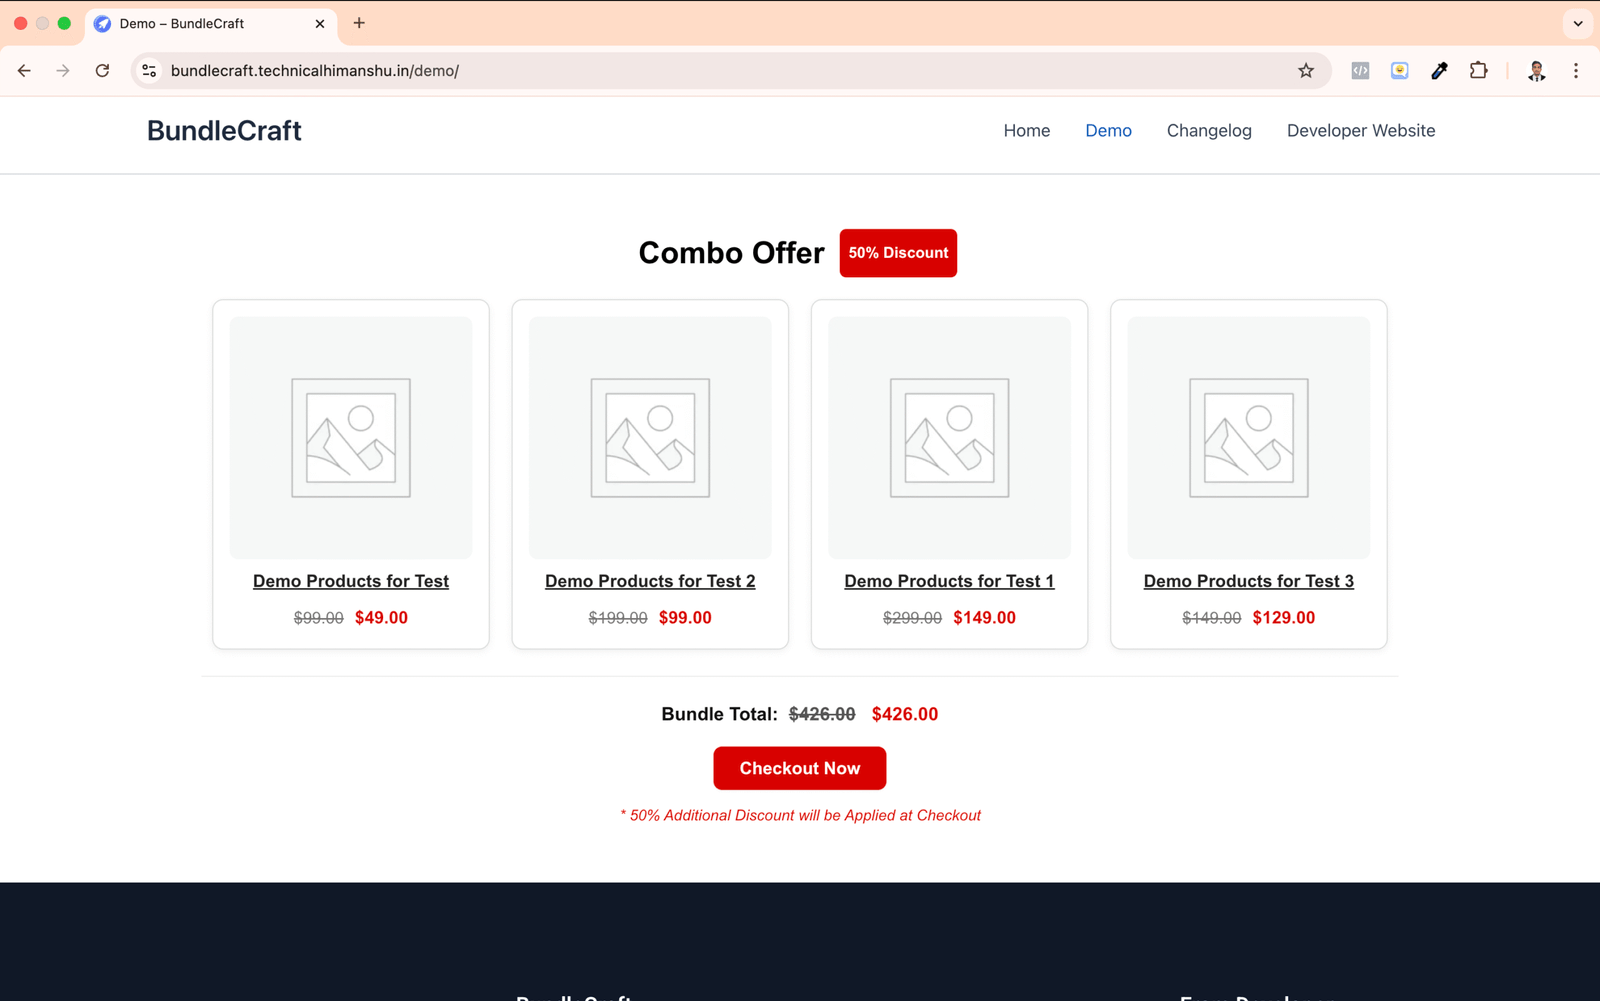1600x1001 pixels.
Task: Focus the URL address bar
Action: 700,71
